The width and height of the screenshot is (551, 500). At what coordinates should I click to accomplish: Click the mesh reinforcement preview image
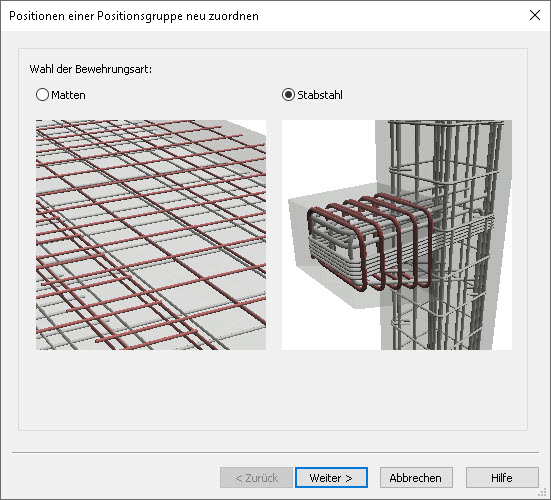coord(151,235)
